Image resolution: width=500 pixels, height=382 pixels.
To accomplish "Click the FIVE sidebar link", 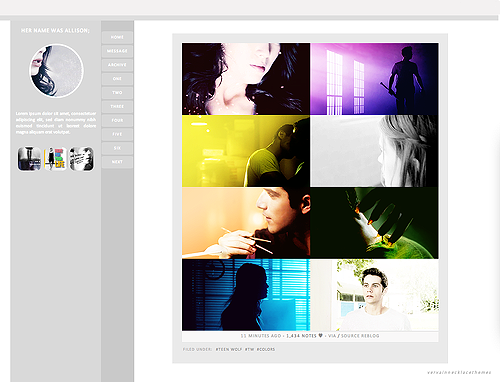I will [x=117, y=134].
